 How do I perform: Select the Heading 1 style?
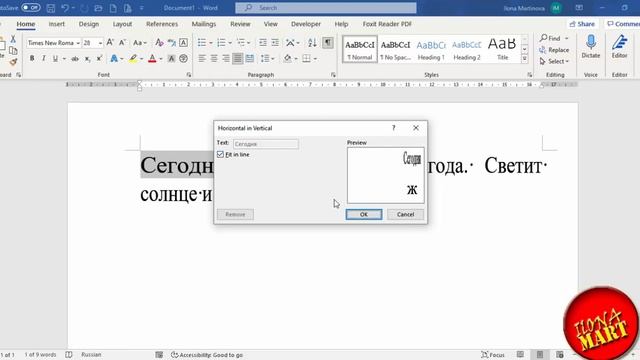pyautogui.click(x=431, y=49)
